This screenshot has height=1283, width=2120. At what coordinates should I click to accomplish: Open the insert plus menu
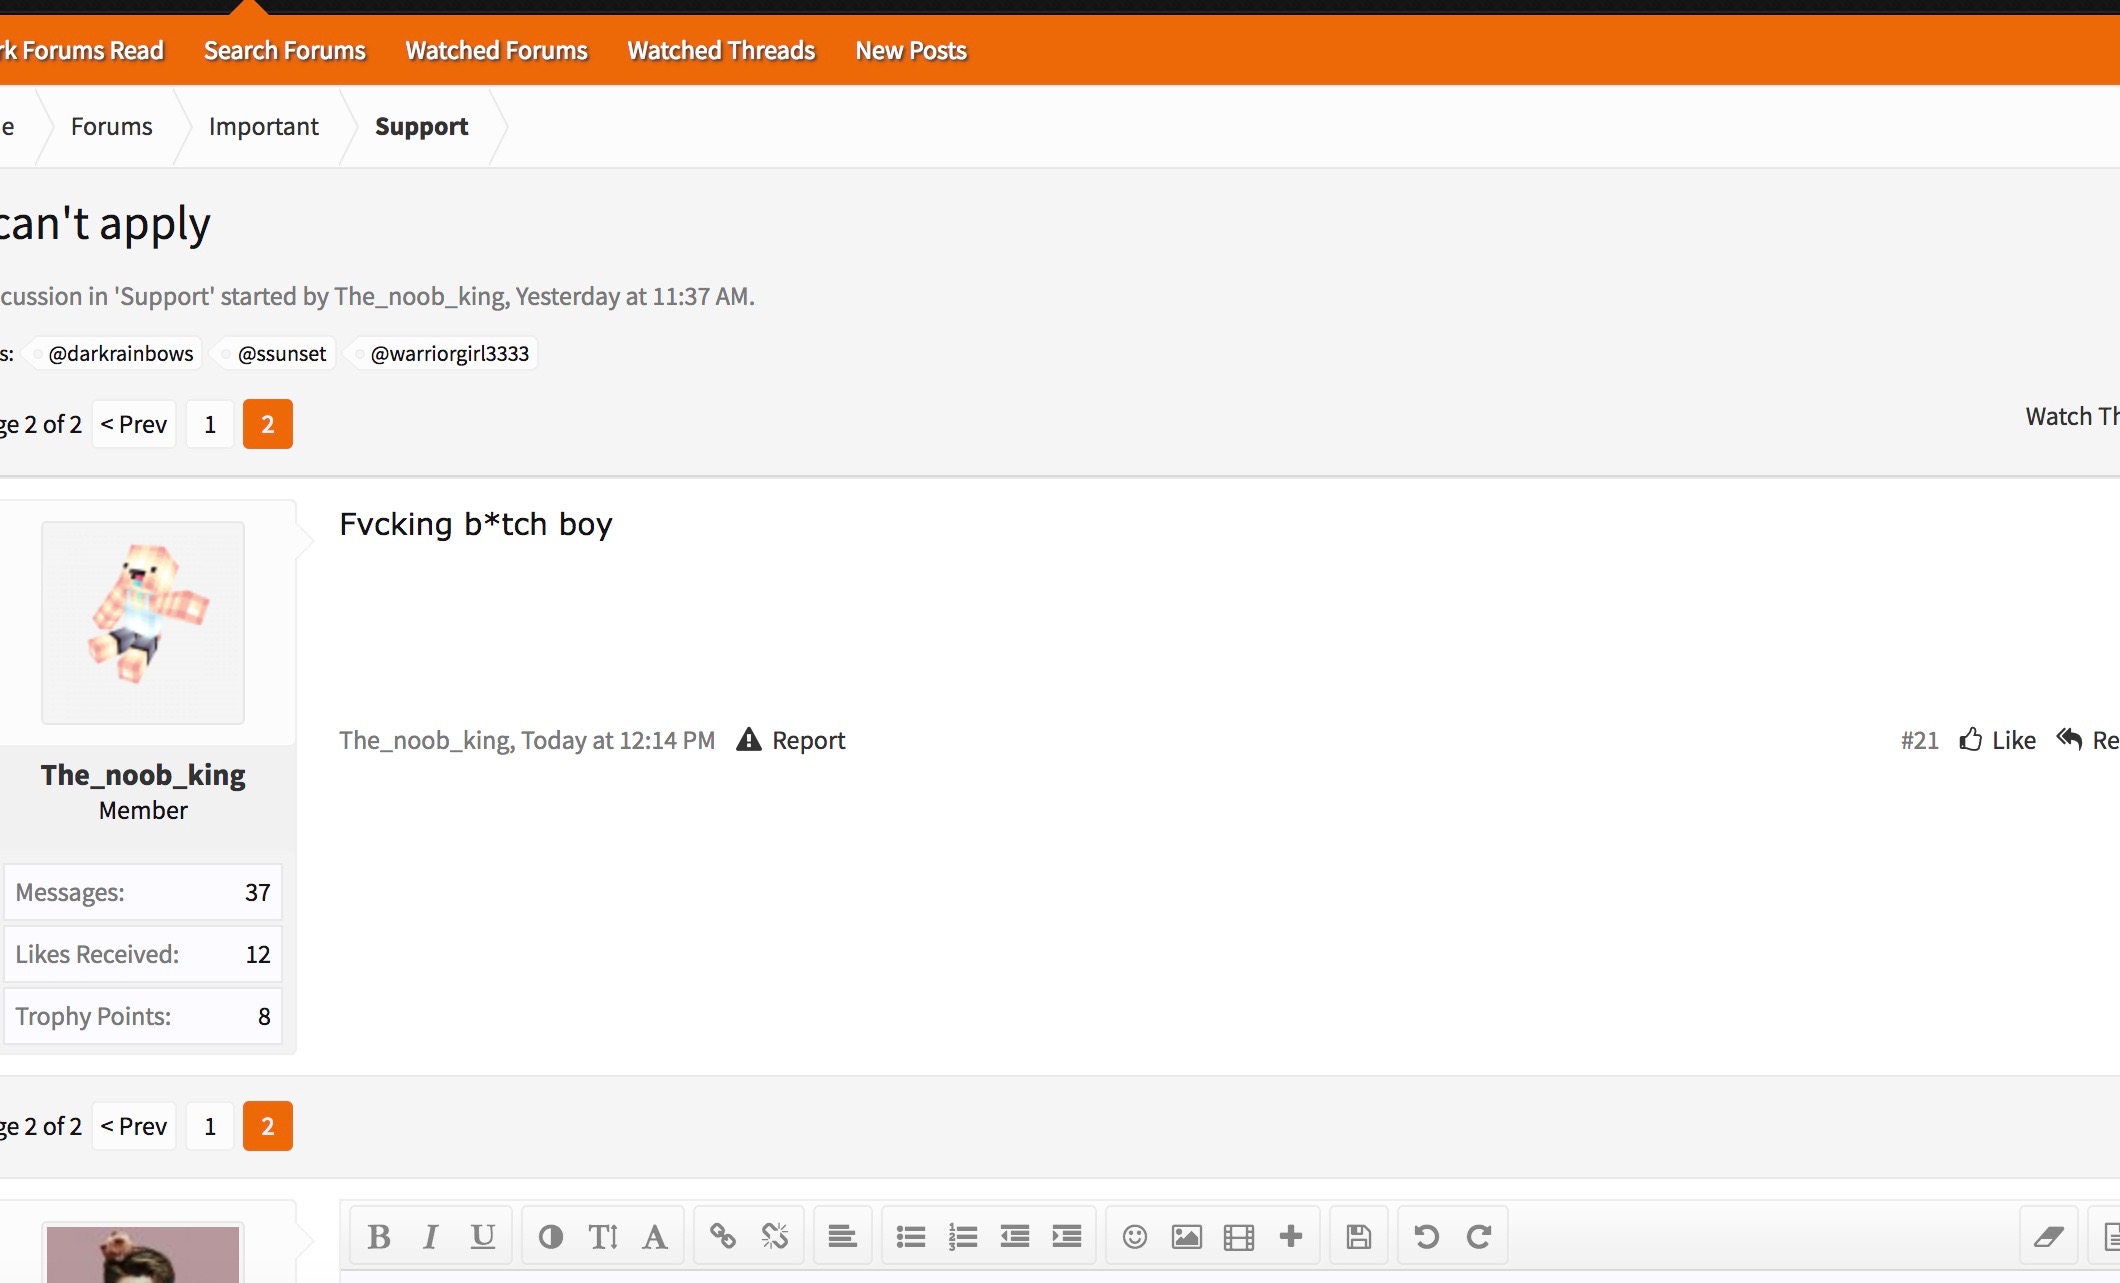[1291, 1237]
